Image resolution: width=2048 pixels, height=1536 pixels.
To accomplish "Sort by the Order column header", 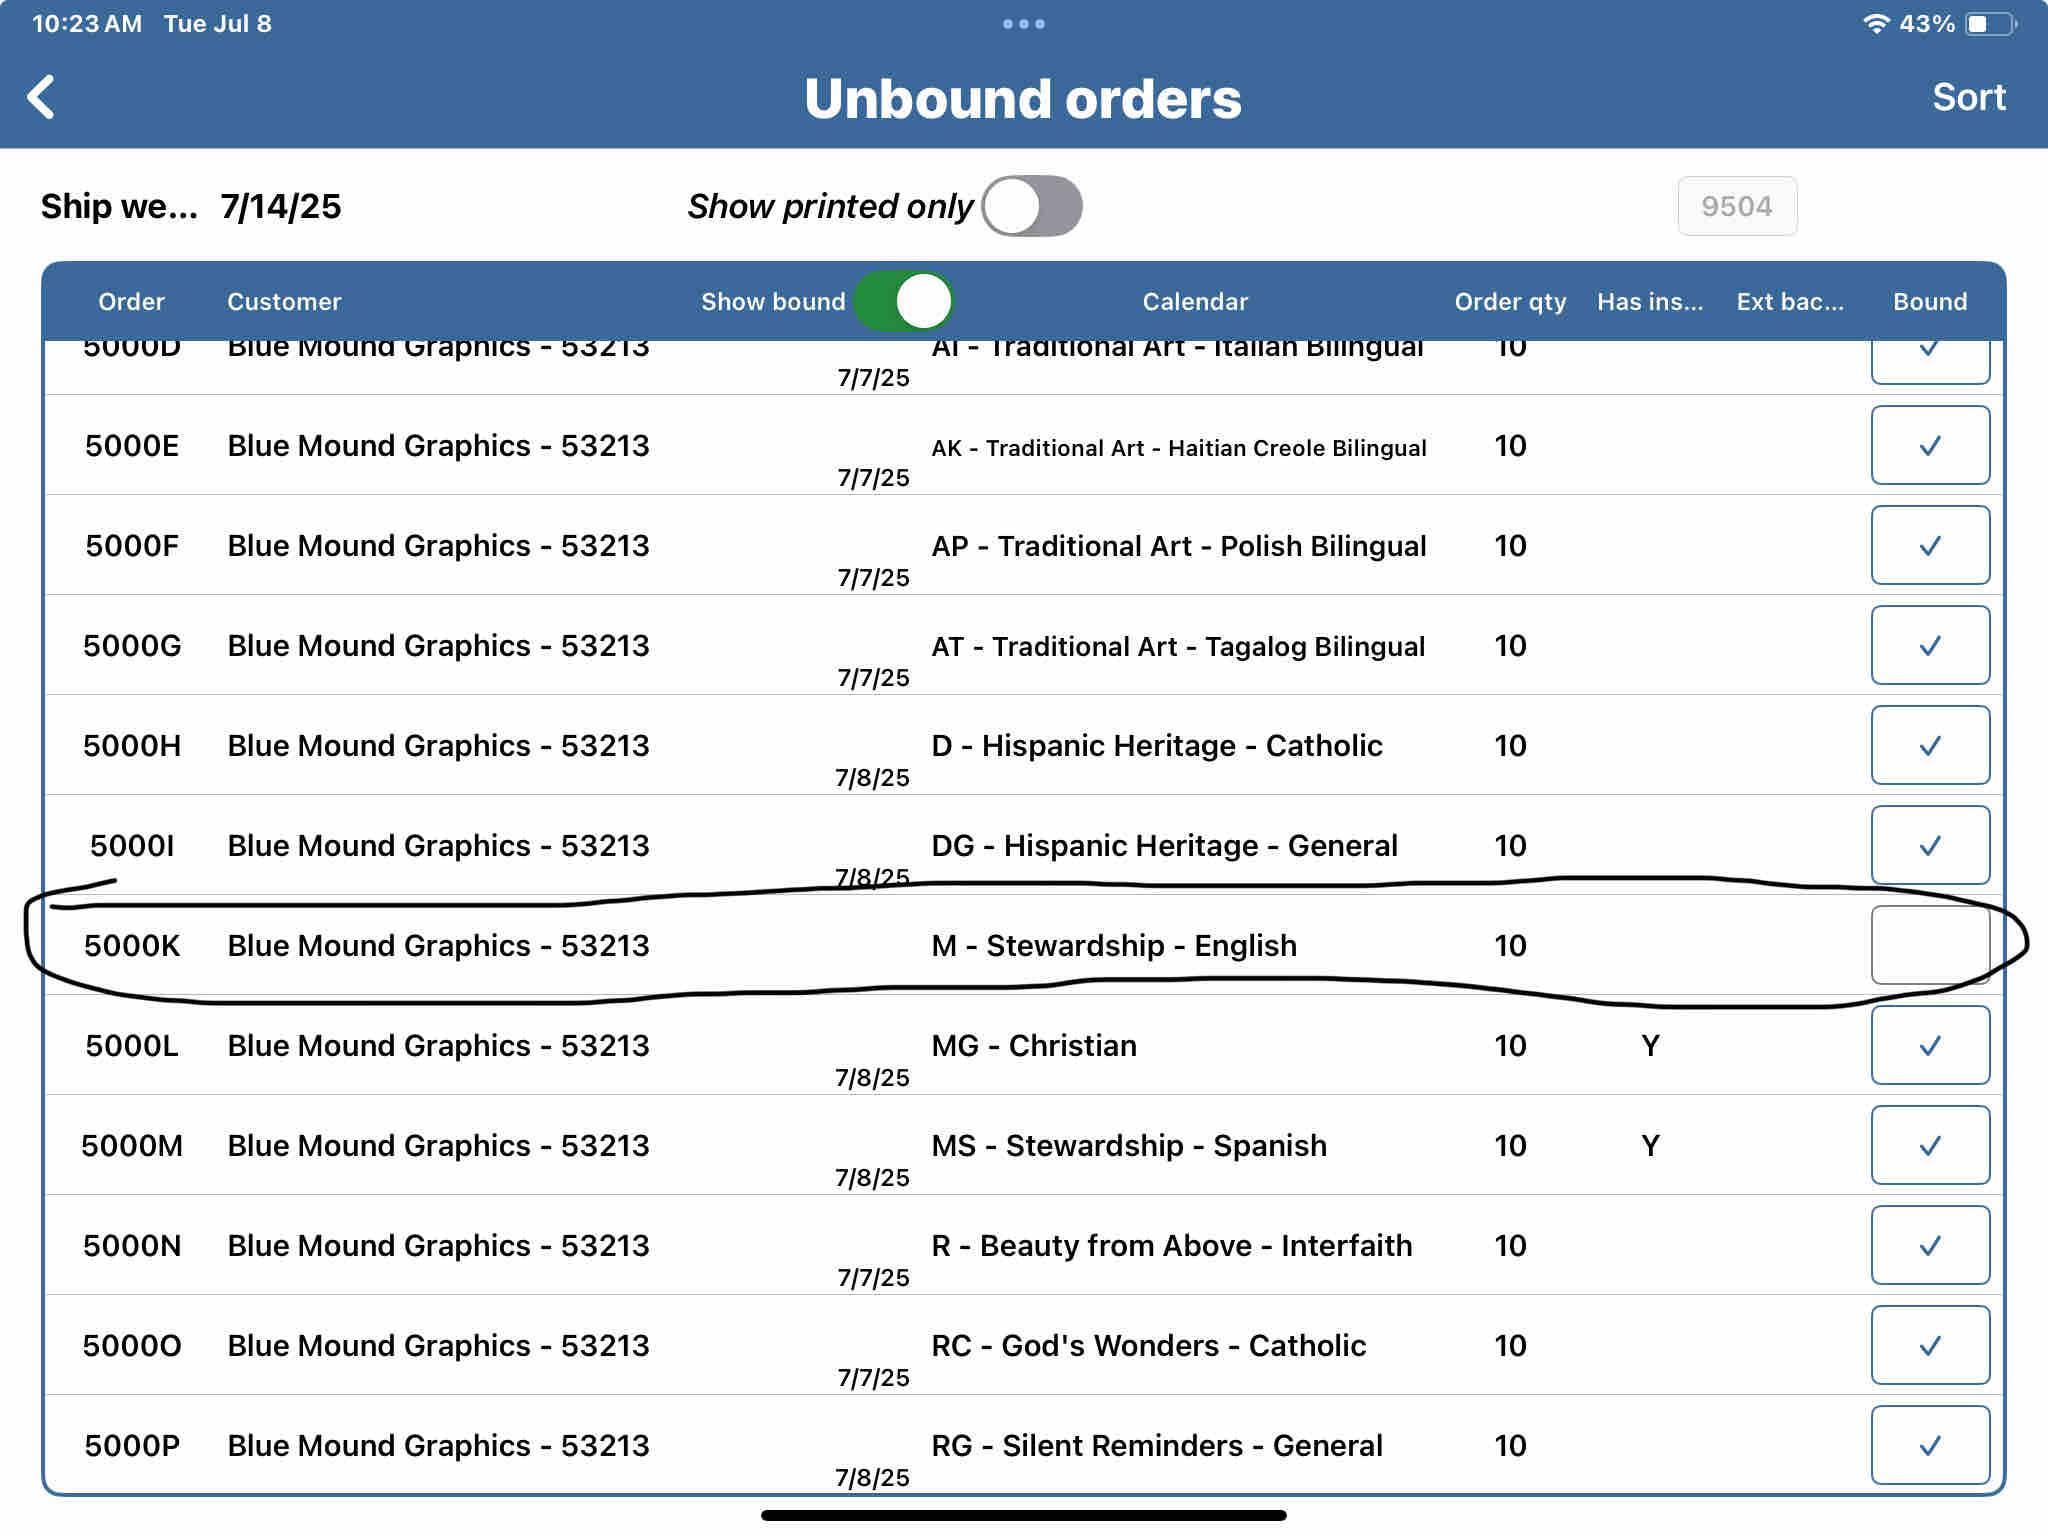I will point(131,302).
